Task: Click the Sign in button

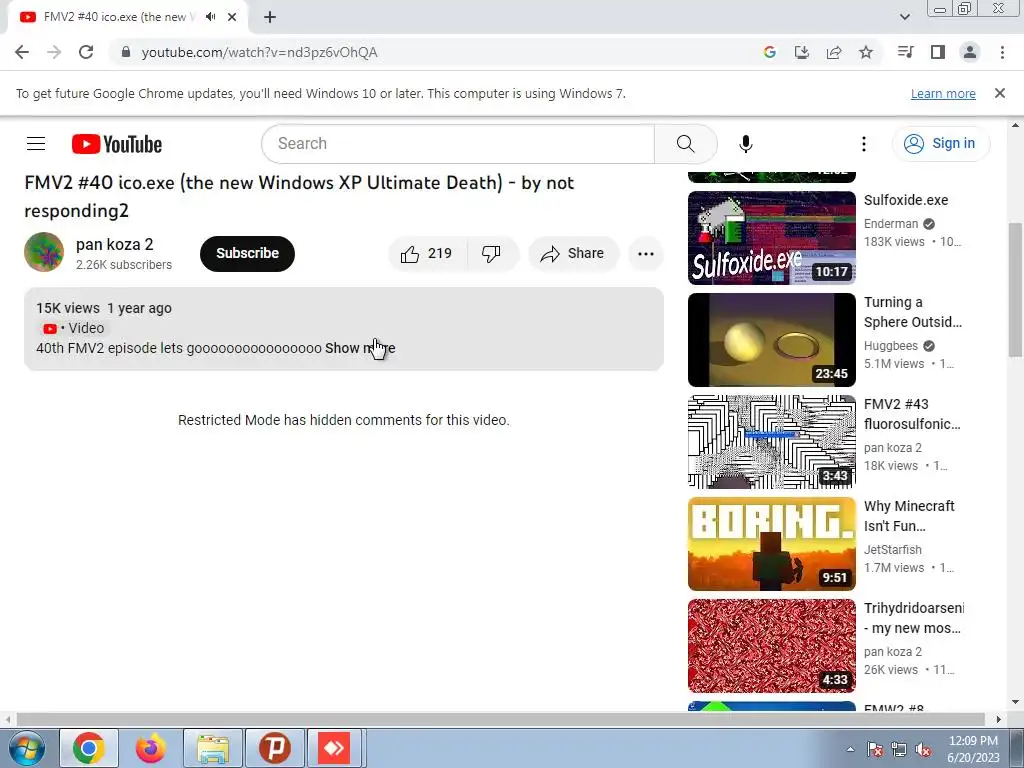Action: pyautogui.click(x=940, y=144)
